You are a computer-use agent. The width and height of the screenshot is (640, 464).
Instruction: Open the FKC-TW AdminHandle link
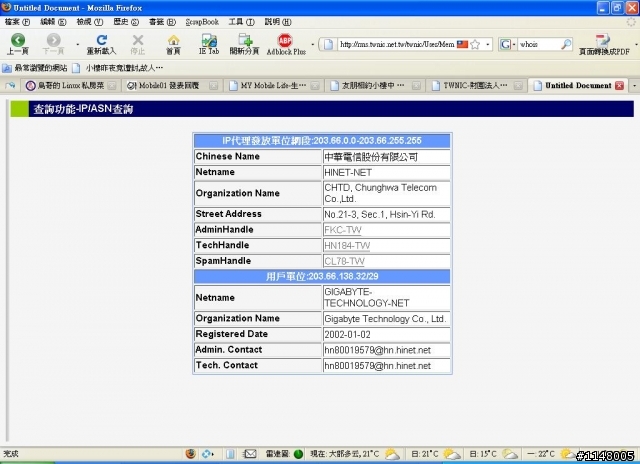(x=343, y=230)
